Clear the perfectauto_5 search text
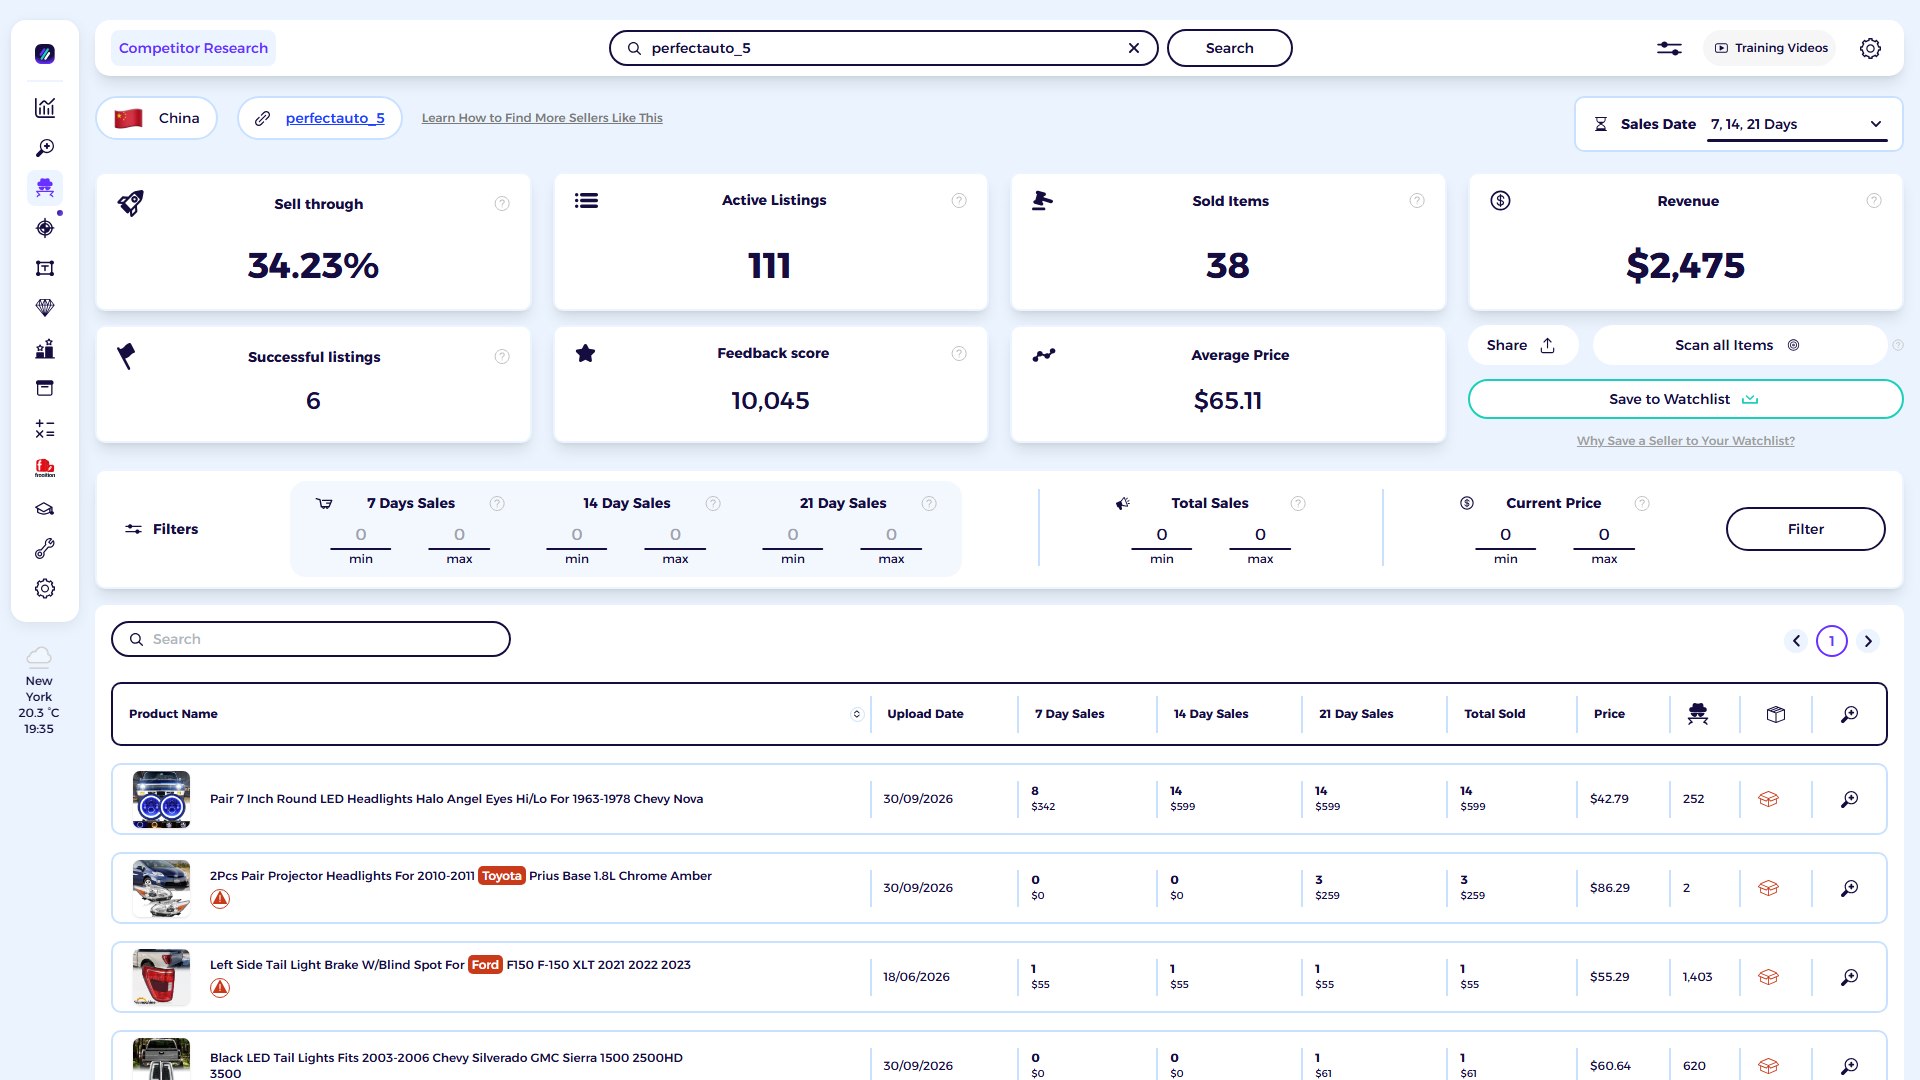Viewport: 1920px width, 1080px height. pos(1134,48)
